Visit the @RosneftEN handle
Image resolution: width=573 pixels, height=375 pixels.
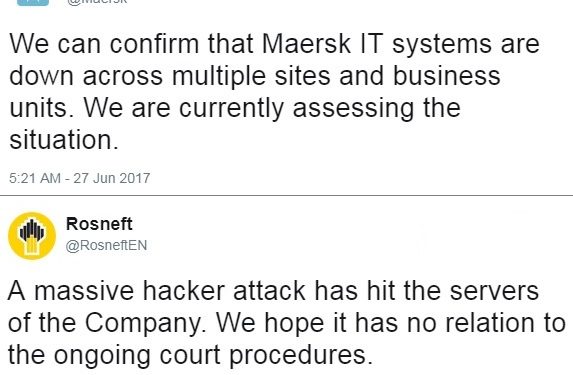click(106, 245)
